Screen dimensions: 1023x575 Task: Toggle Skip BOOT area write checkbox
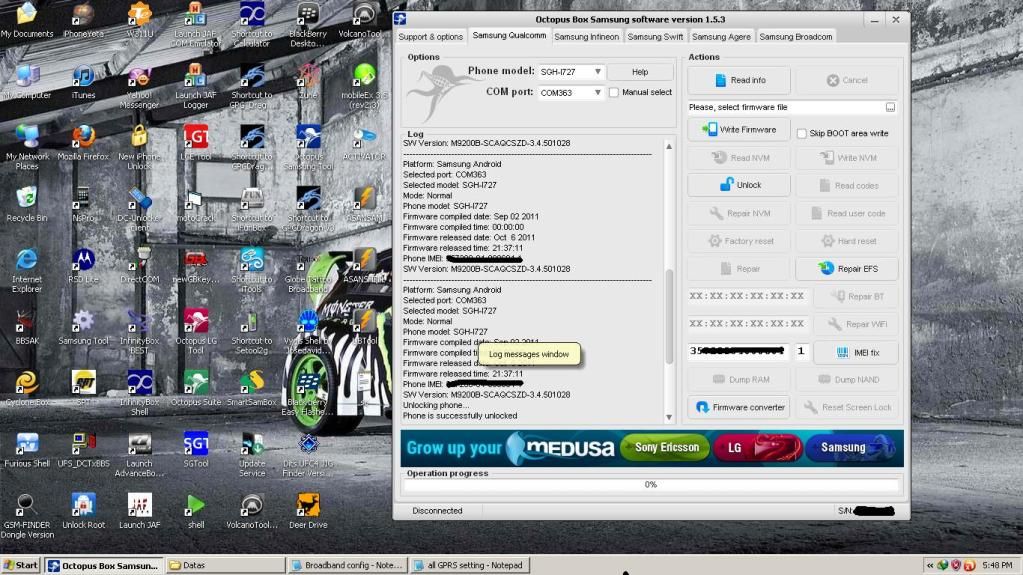click(802, 134)
